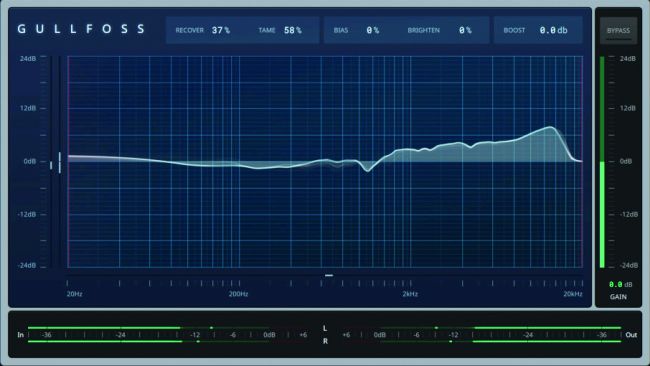
Task: Click the green GAIN level slider
Action: click(602, 162)
